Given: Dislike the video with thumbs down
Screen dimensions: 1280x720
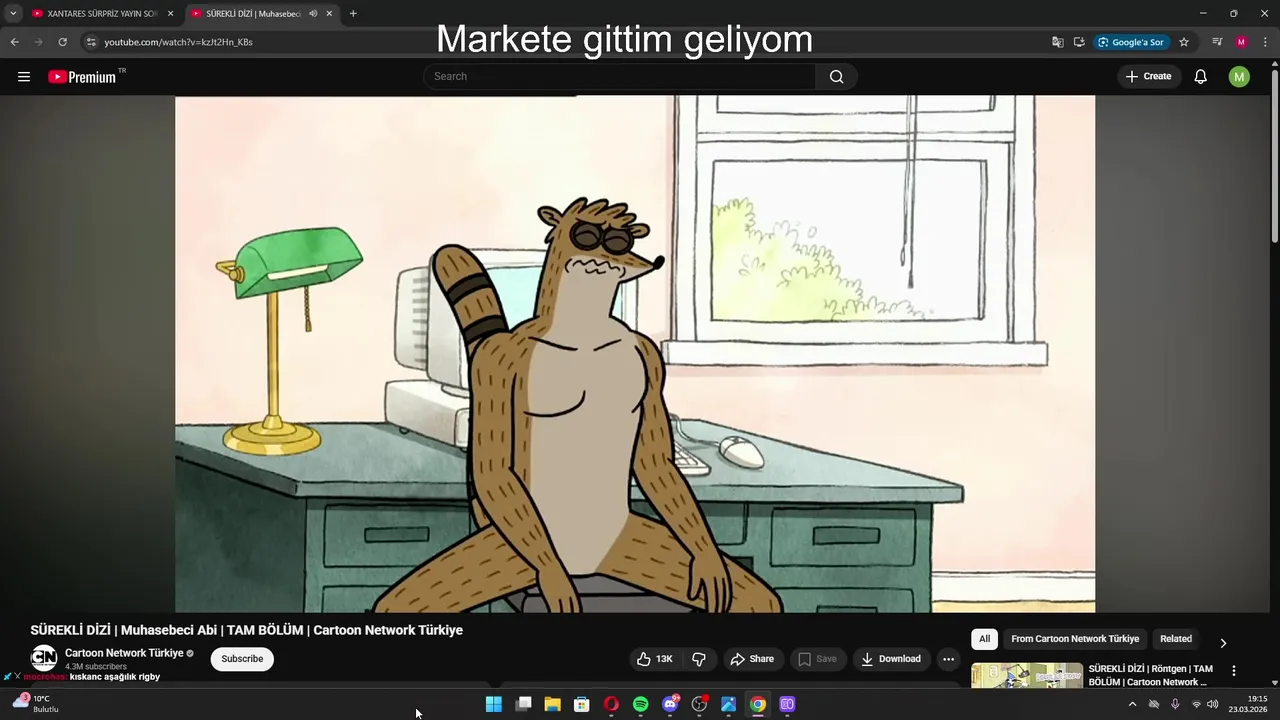Looking at the screenshot, I should 699,659.
